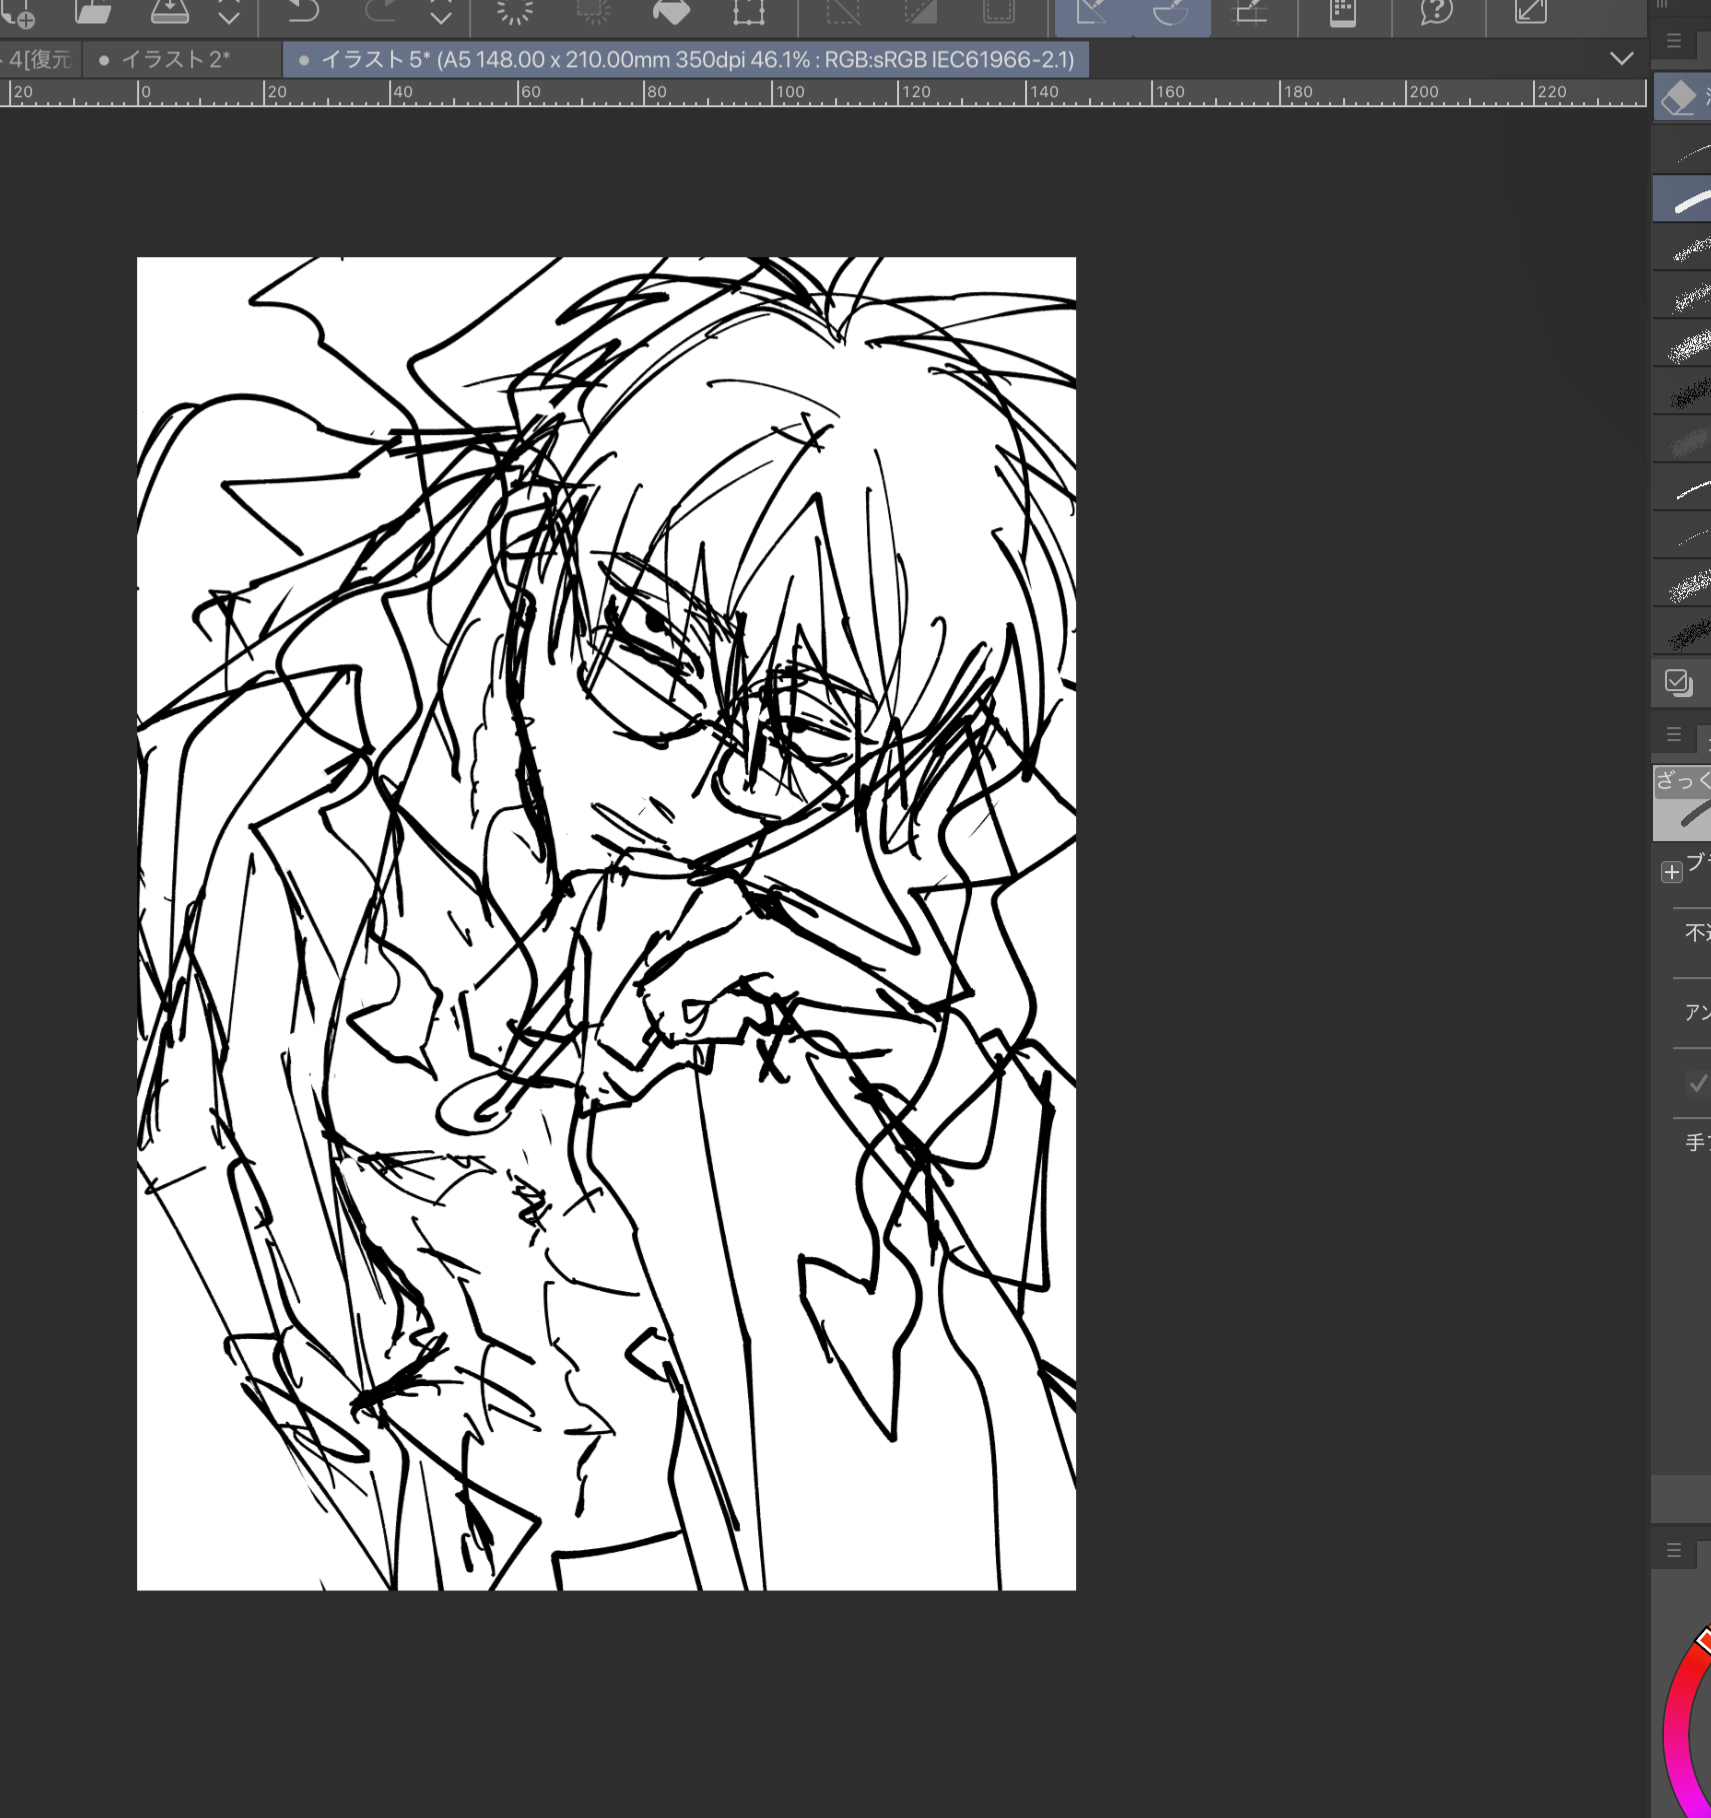Click the Scale/Rotate transform icon
Image resolution: width=1711 pixels, height=1818 pixels.
748,12
